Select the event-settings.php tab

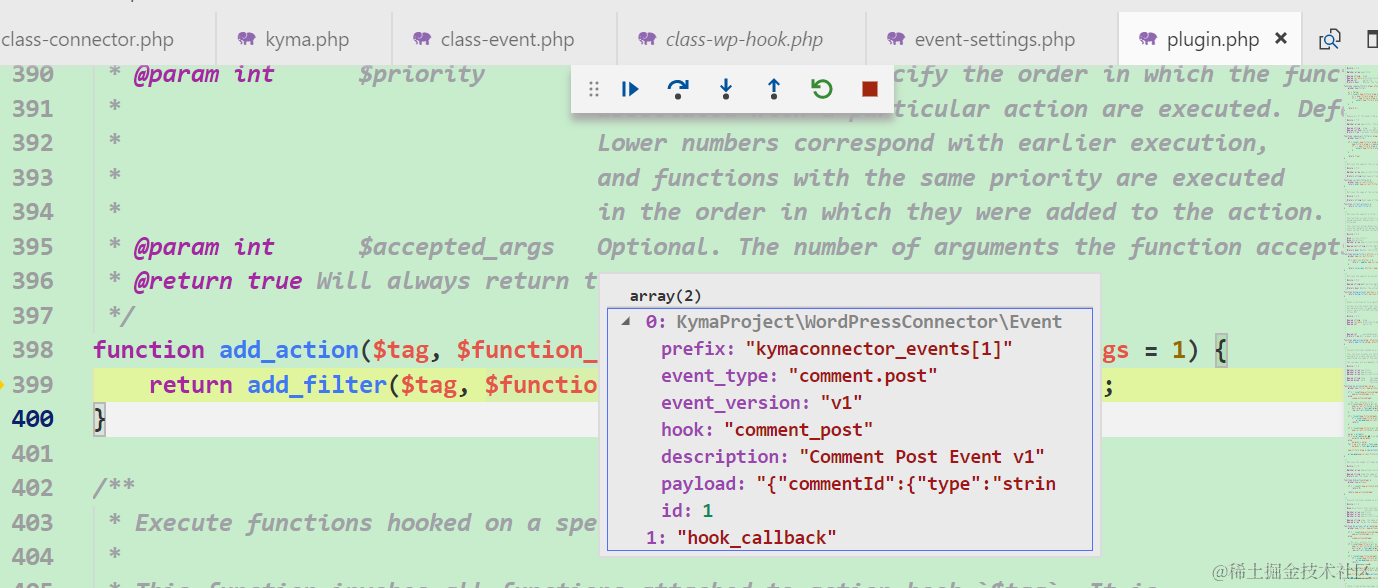(993, 38)
